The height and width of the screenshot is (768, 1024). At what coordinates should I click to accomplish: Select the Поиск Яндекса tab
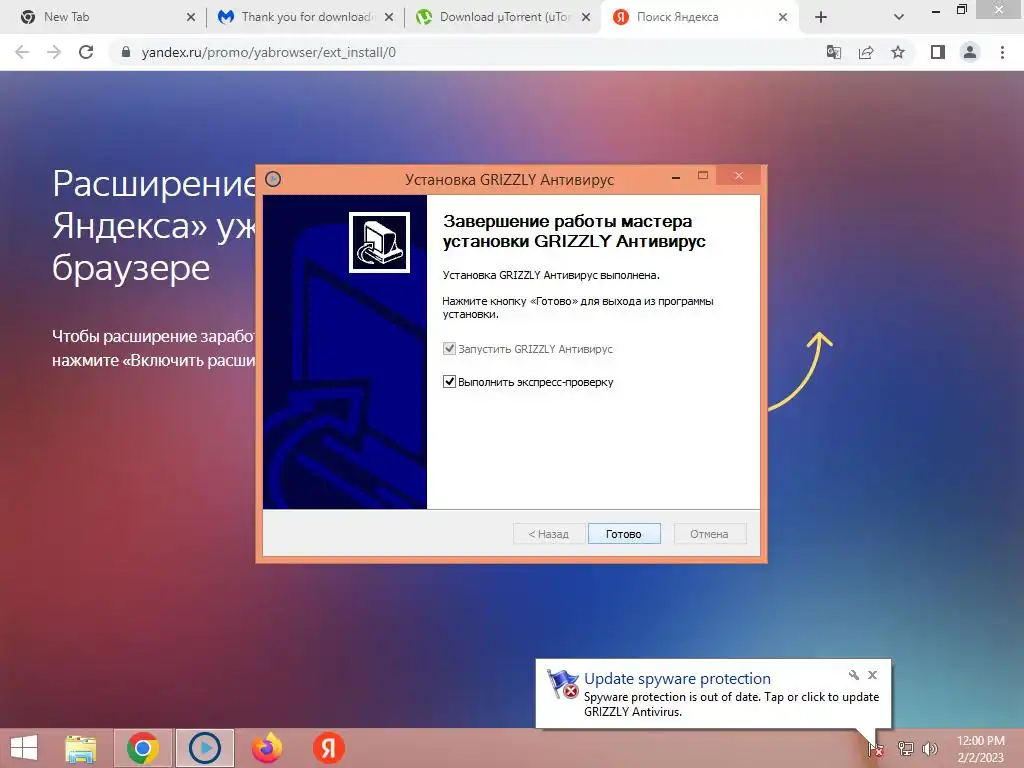699,17
